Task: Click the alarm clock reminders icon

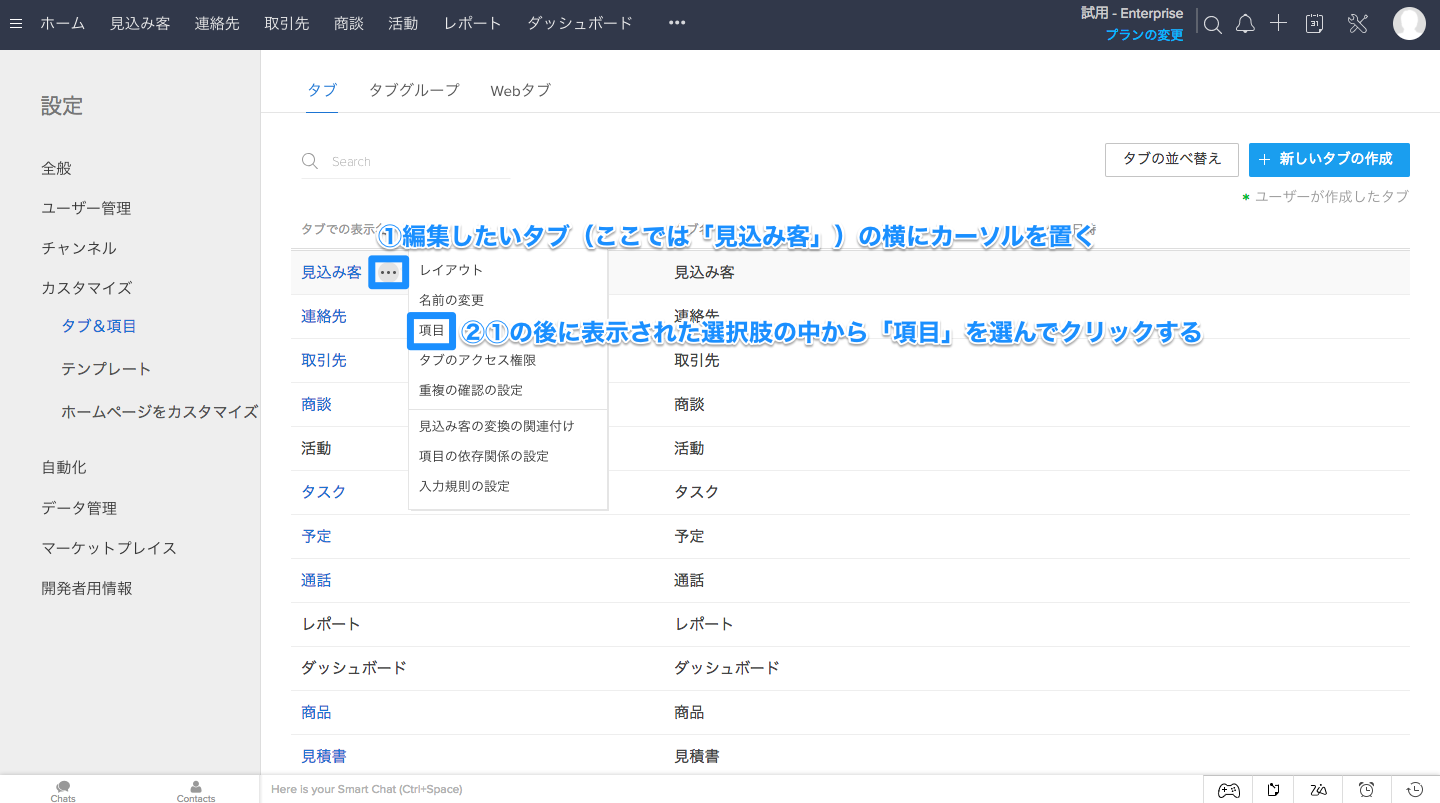Action: [1367, 790]
